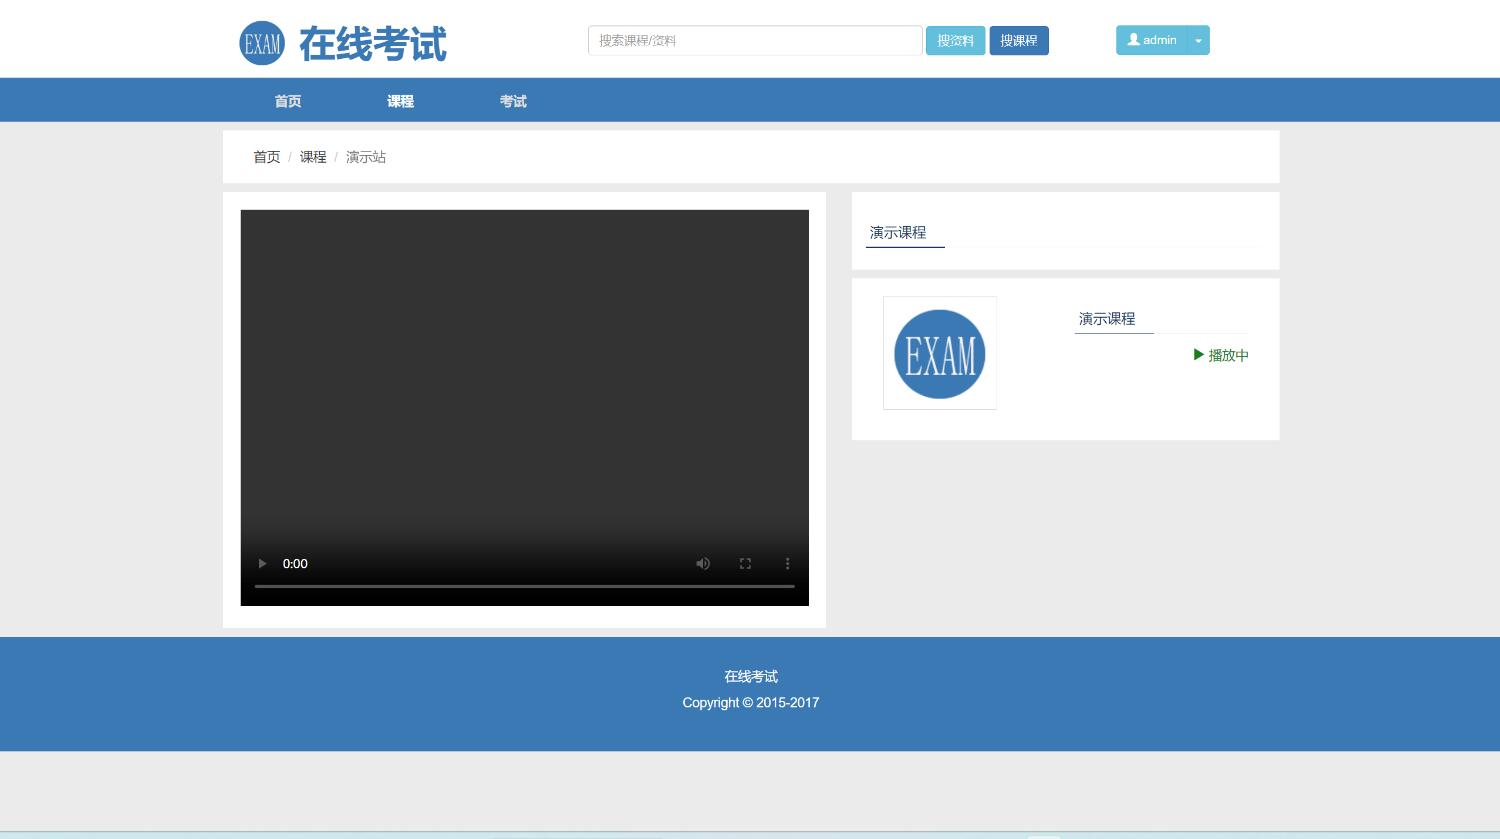Click the video progress seek bar

[524, 586]
